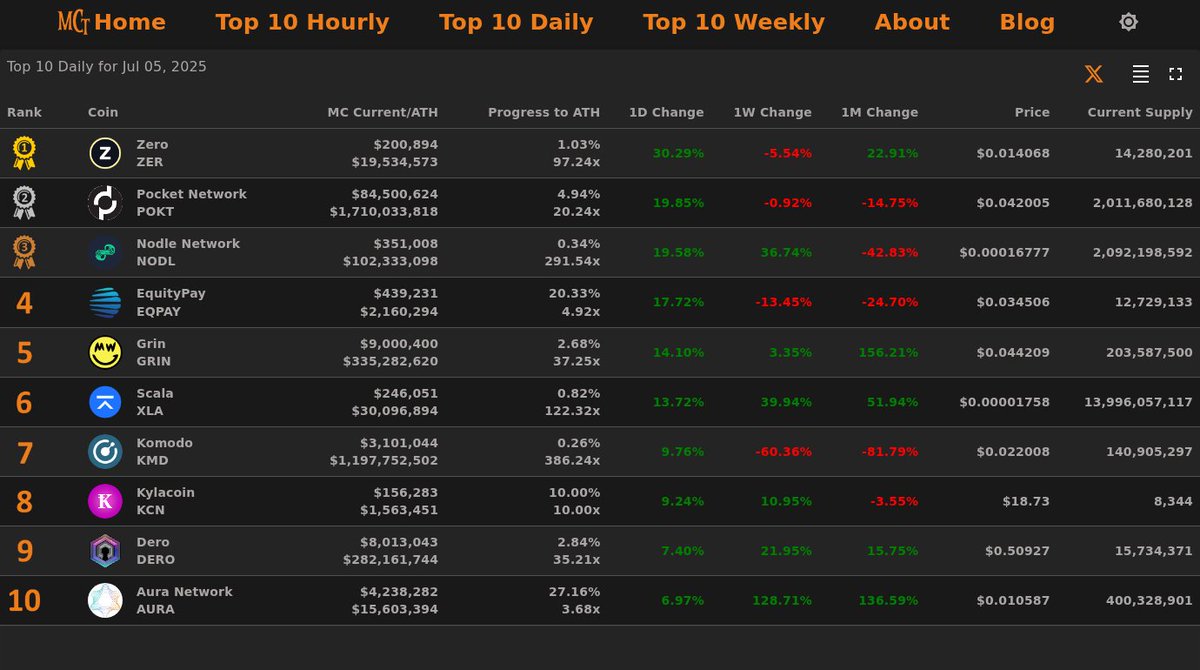Click the Nodle Network coin logo
This screenshot has width=1200, height=670.
[x=105, y=252]
